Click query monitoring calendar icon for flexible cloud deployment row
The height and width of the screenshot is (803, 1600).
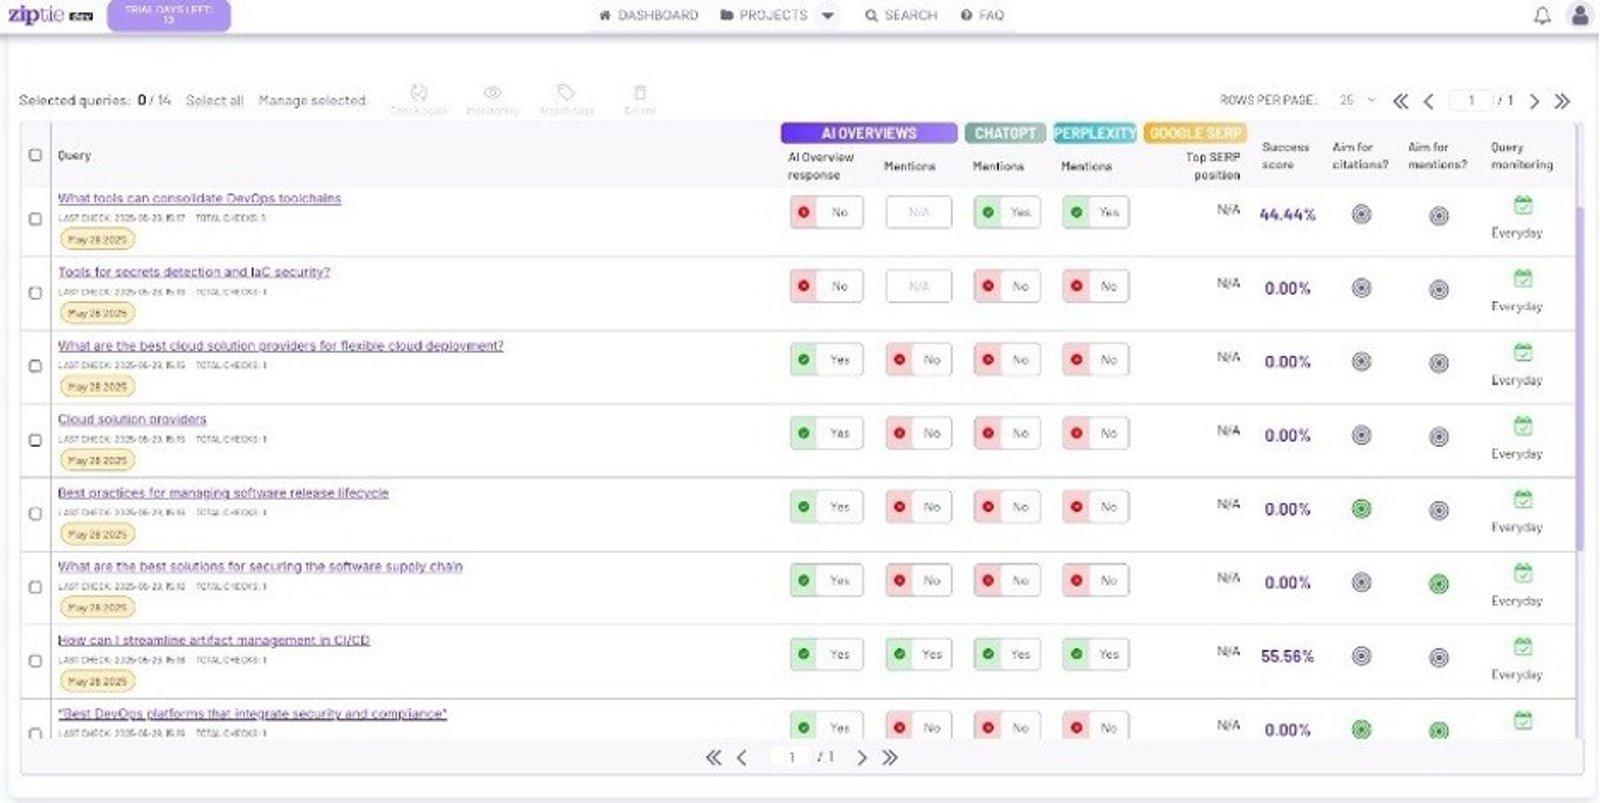1522,352
